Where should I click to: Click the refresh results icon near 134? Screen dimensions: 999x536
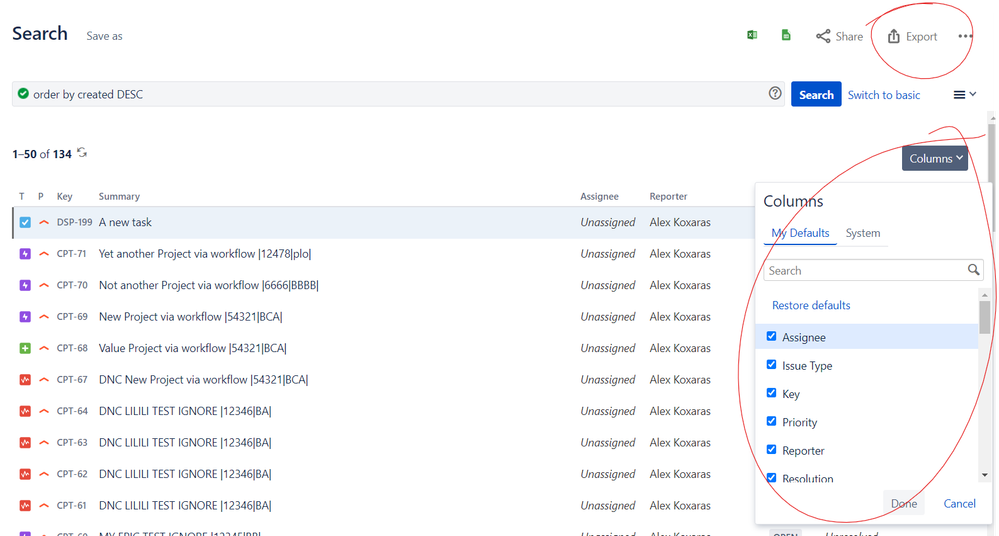tap(82, 152)
